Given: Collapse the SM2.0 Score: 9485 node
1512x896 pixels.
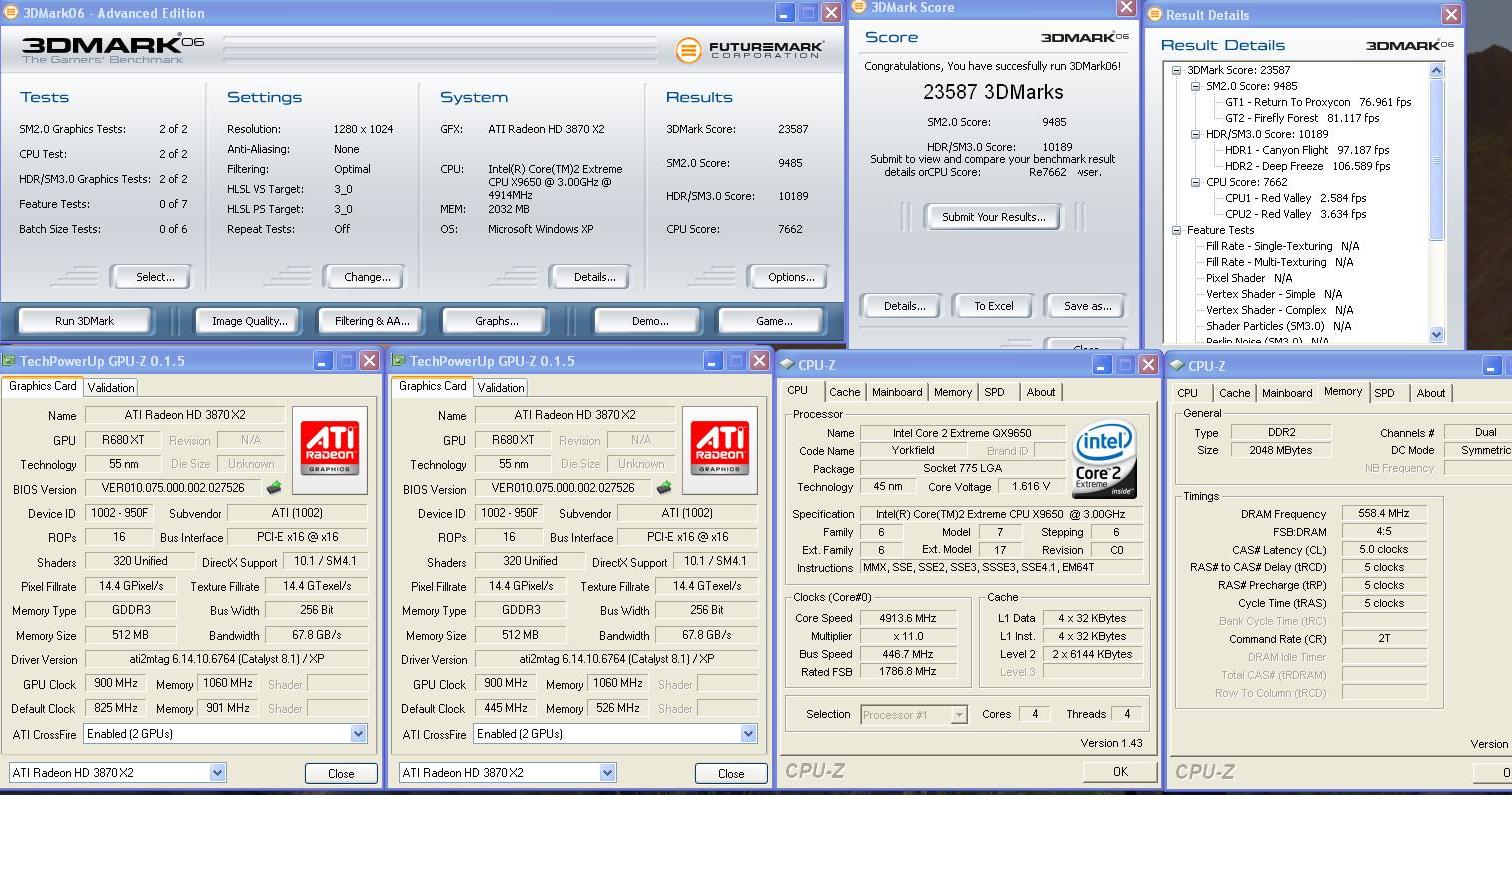Looking at the screenshot, I should click(x=1196, y=86).
